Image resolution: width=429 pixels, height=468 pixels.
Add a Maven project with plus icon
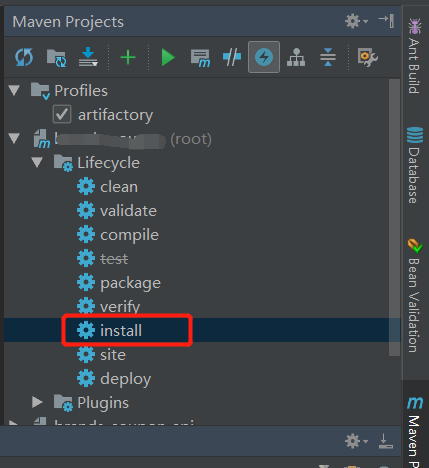point(128,57)
